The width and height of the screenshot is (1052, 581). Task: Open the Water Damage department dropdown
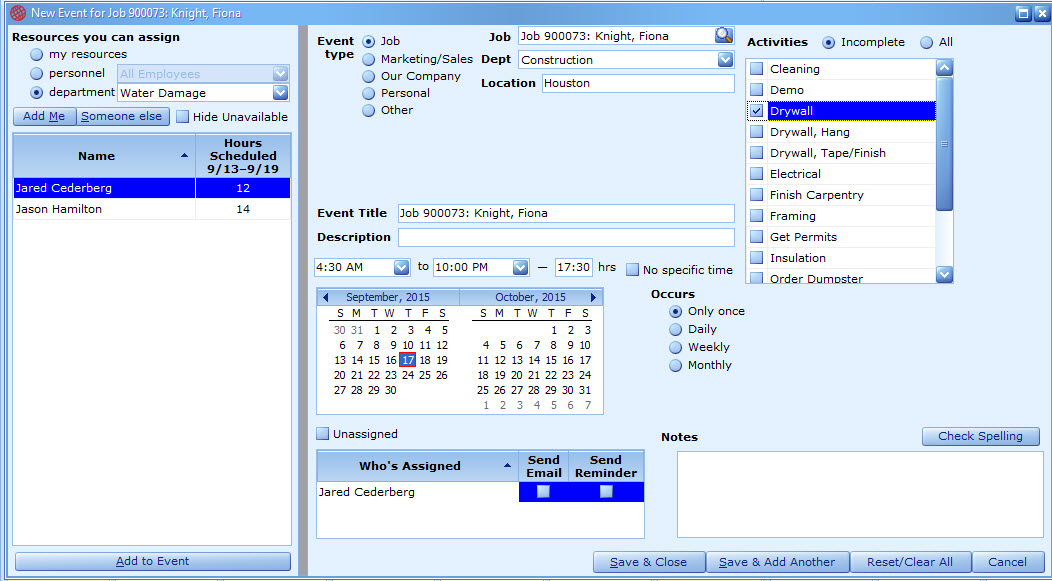[280, 93]
